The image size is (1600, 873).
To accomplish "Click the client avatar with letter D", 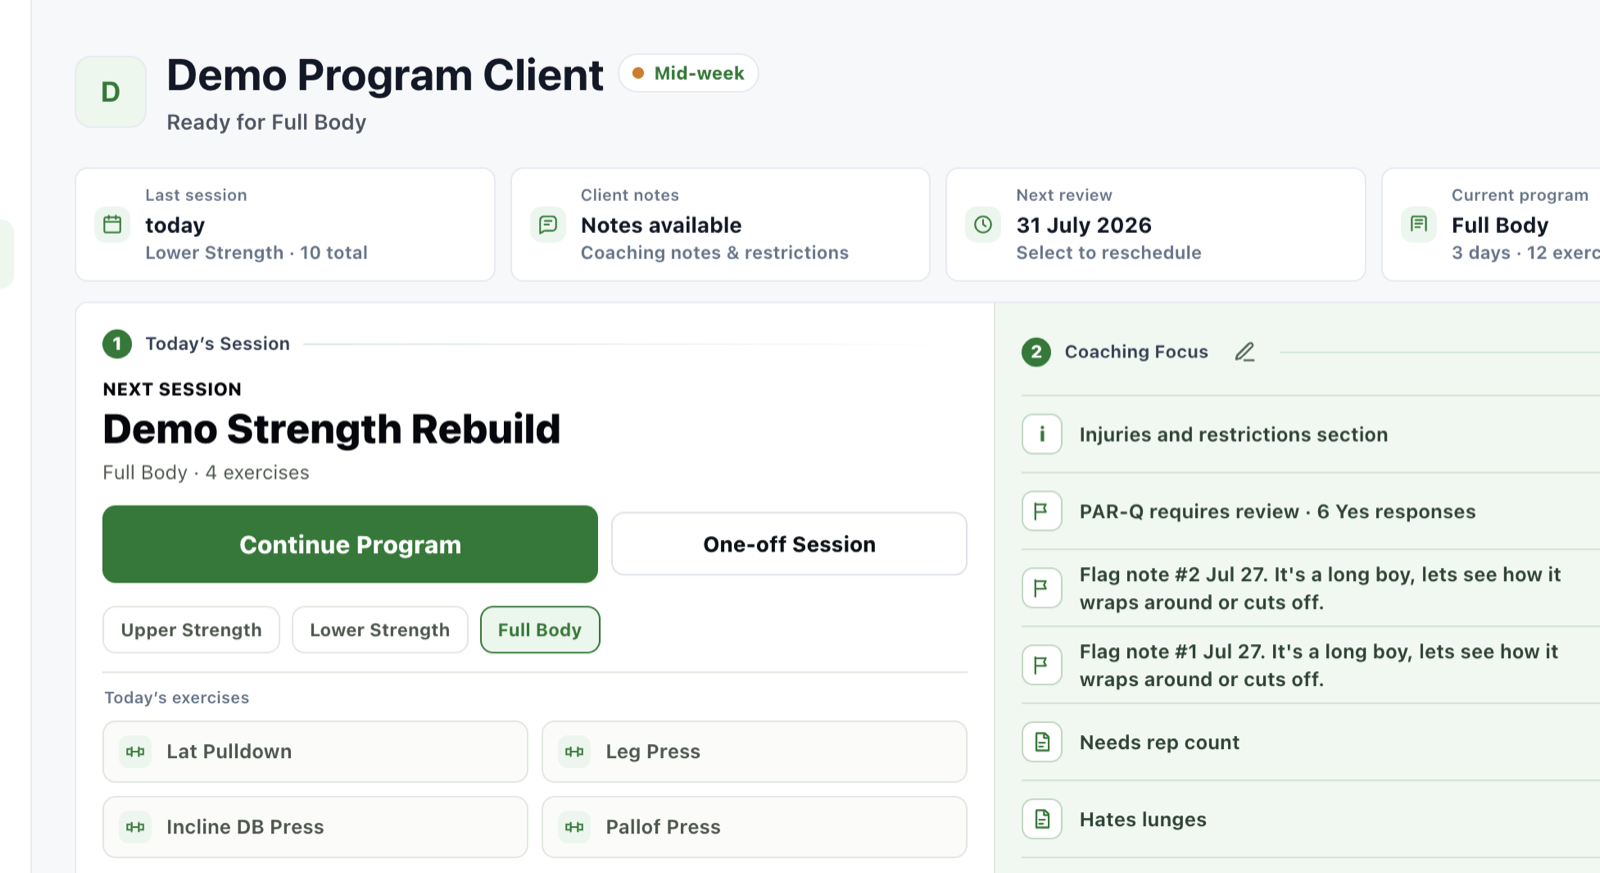I will click(111, 92).
